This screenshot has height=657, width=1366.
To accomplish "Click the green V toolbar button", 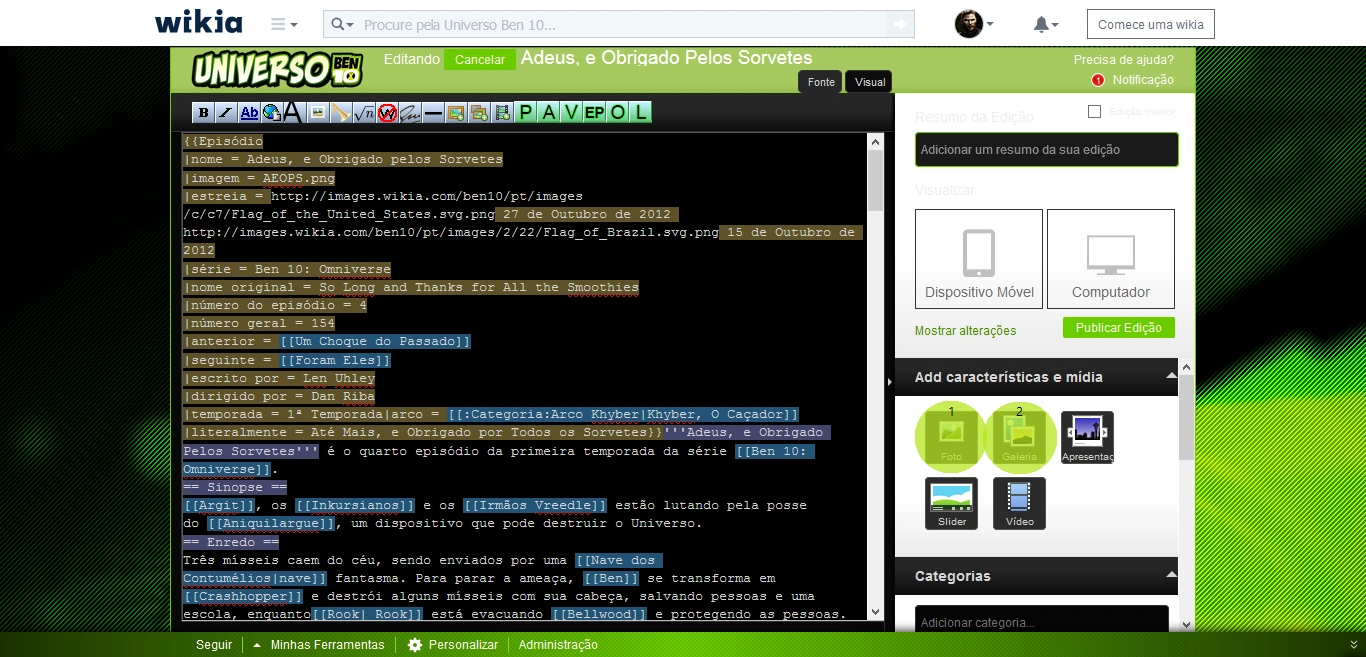I will click(x=571, y=112).
